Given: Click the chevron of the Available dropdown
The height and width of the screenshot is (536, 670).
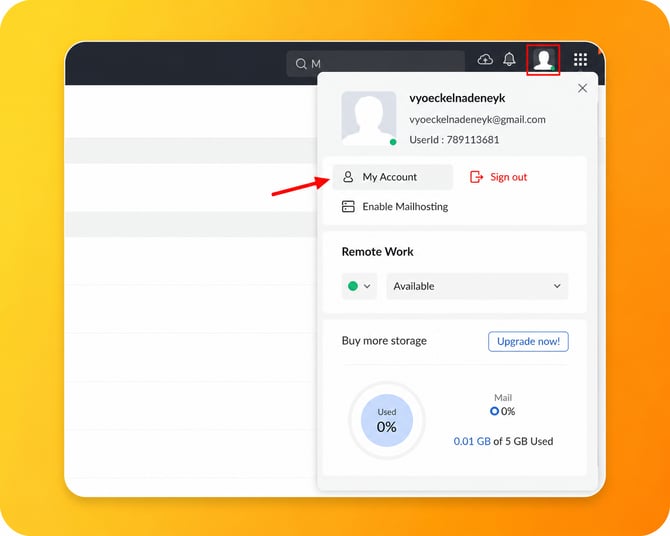Looking at the screenshot, I should coord(557,286).
